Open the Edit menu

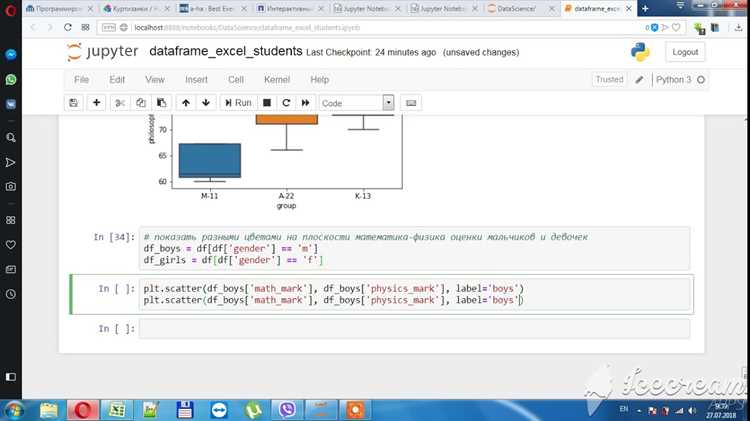point(117,80)
